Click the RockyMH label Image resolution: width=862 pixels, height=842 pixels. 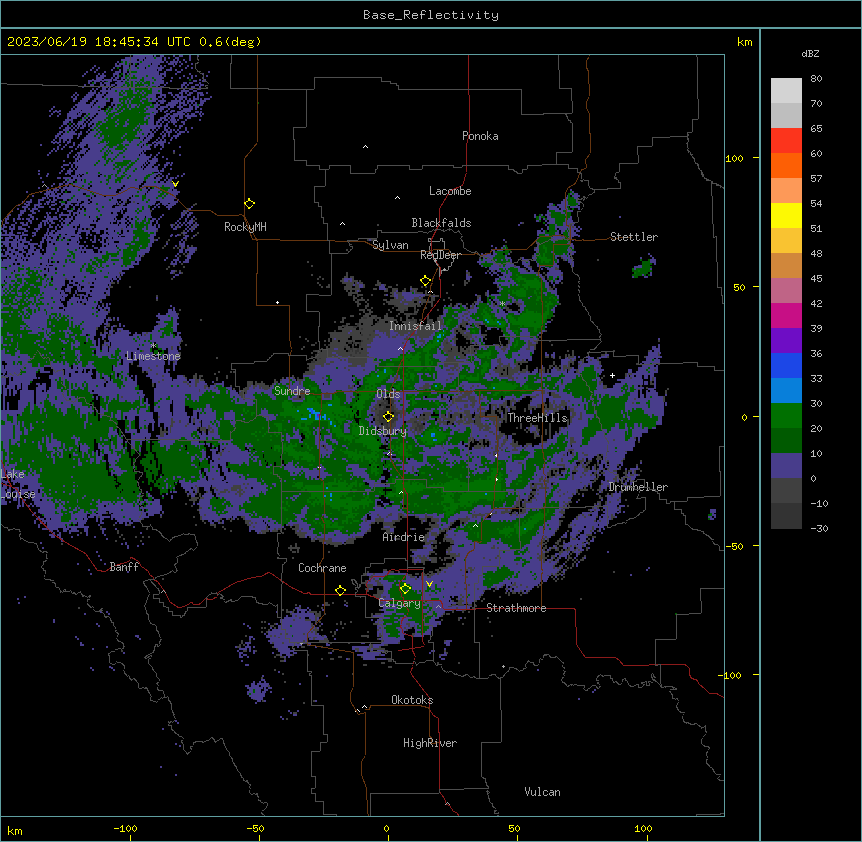click(x=245, y=227)
